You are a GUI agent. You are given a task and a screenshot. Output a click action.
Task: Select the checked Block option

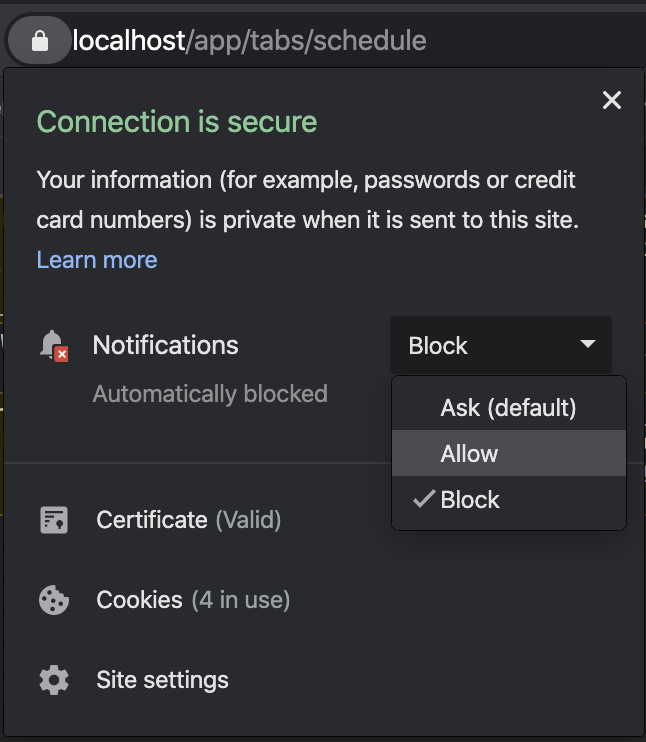(x=509, y=499)
